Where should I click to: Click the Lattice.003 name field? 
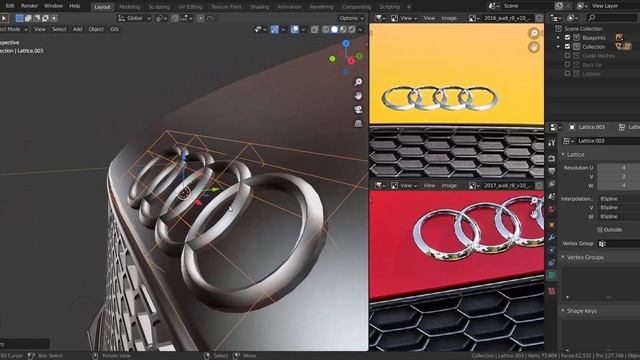(x=608, y=141)
